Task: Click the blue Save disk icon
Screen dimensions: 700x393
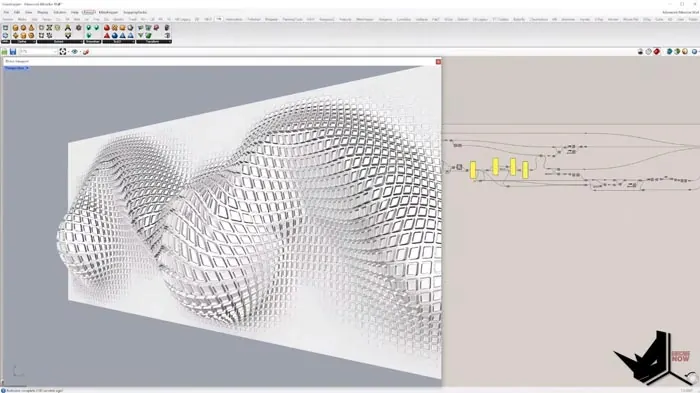Action: point(13,52)
